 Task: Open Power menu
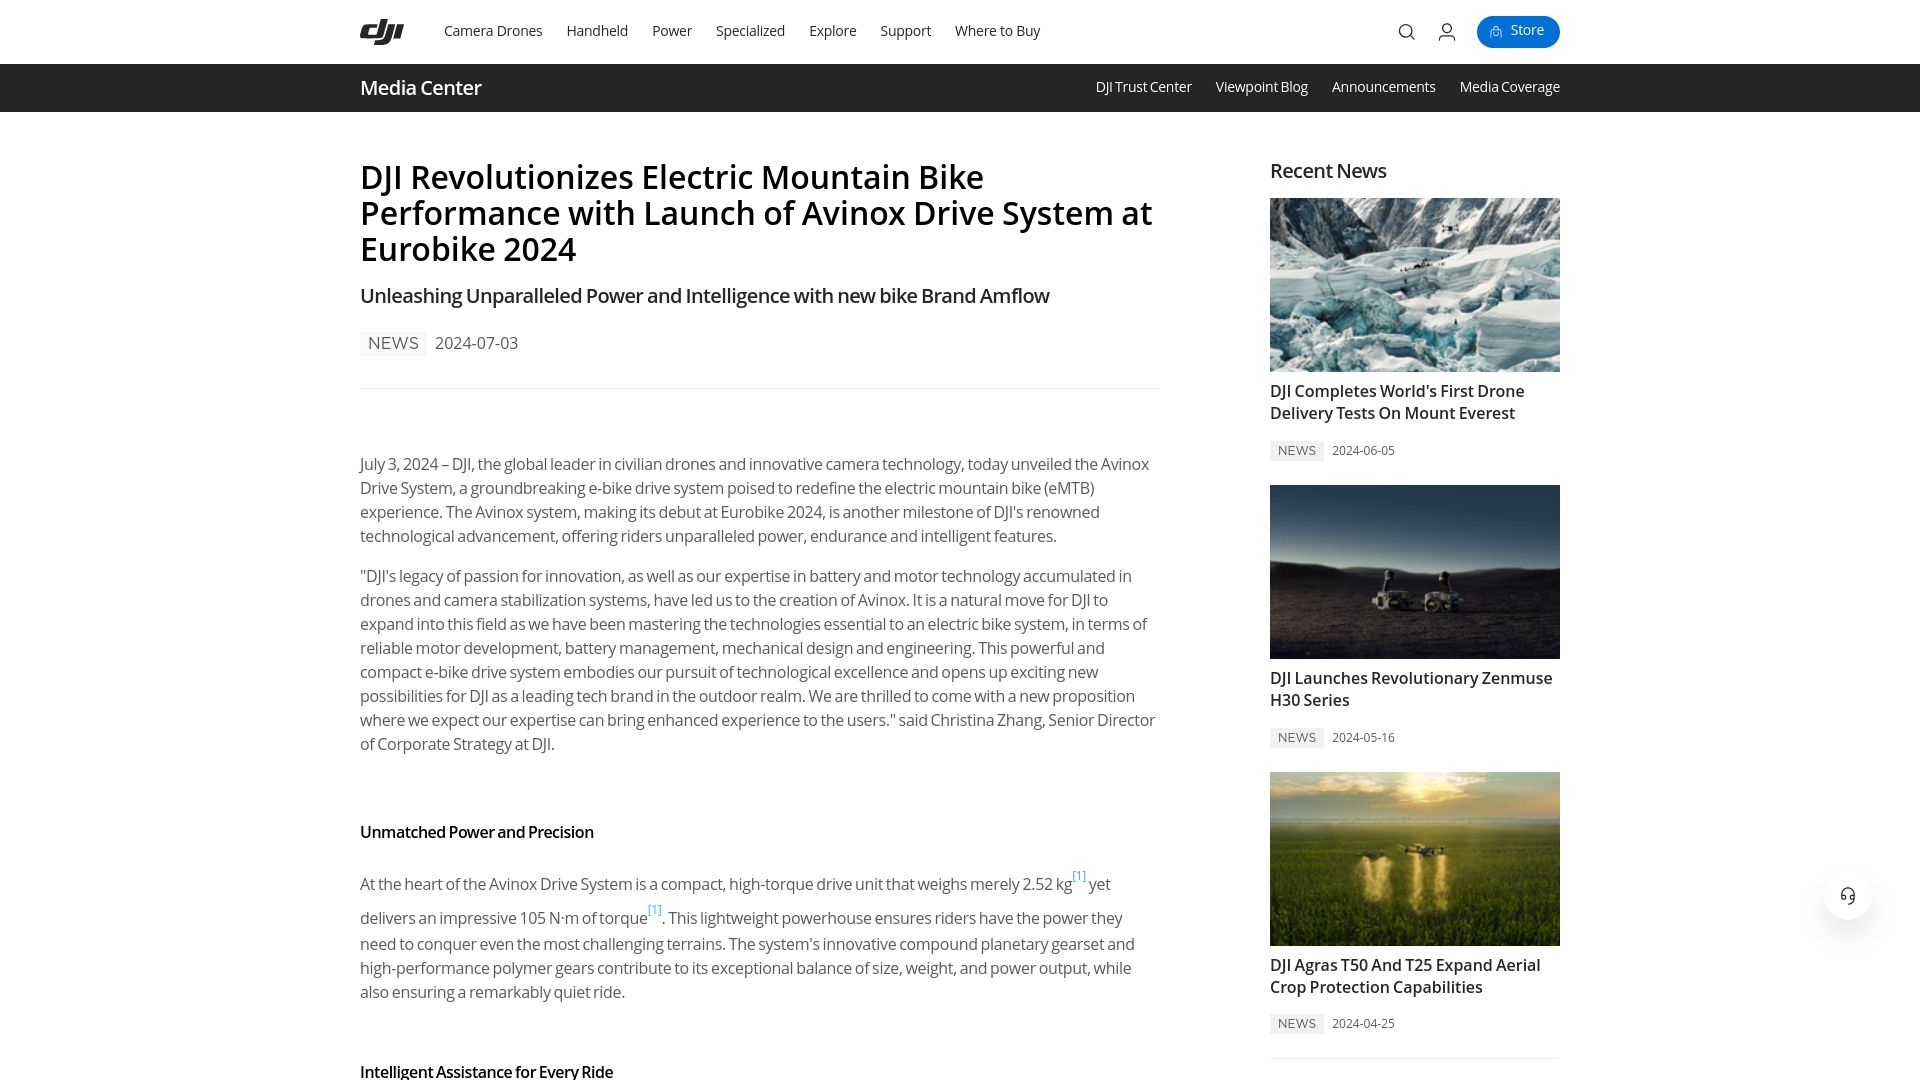pyautogui.click(x=672, y=31)
